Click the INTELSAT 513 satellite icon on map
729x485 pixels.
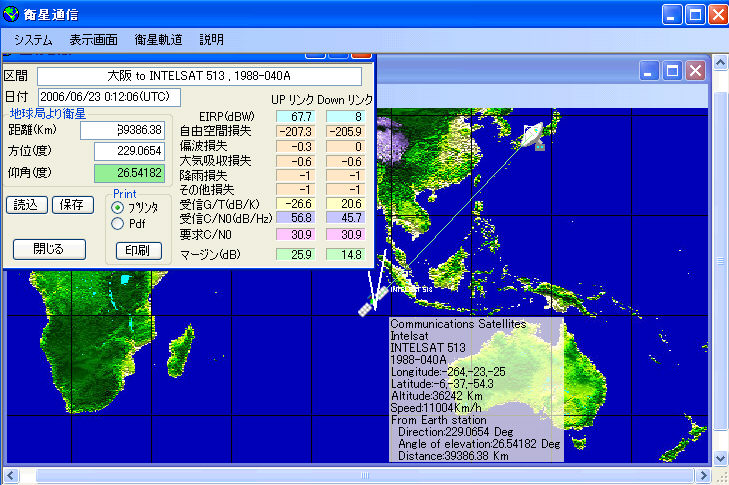tap(372, 301)
